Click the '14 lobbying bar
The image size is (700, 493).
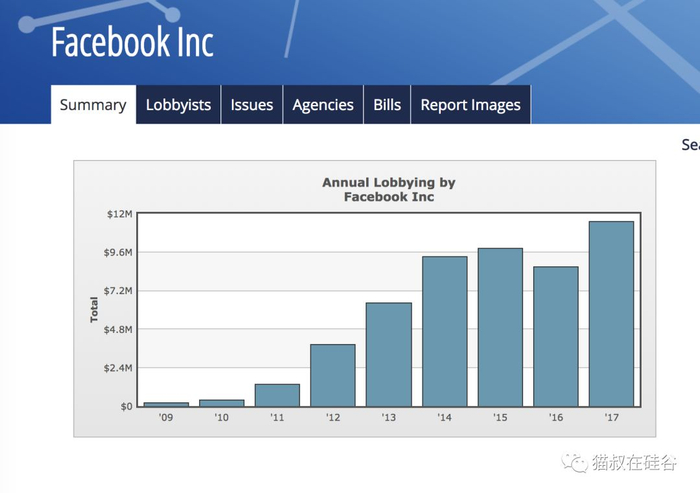point(445,331)
